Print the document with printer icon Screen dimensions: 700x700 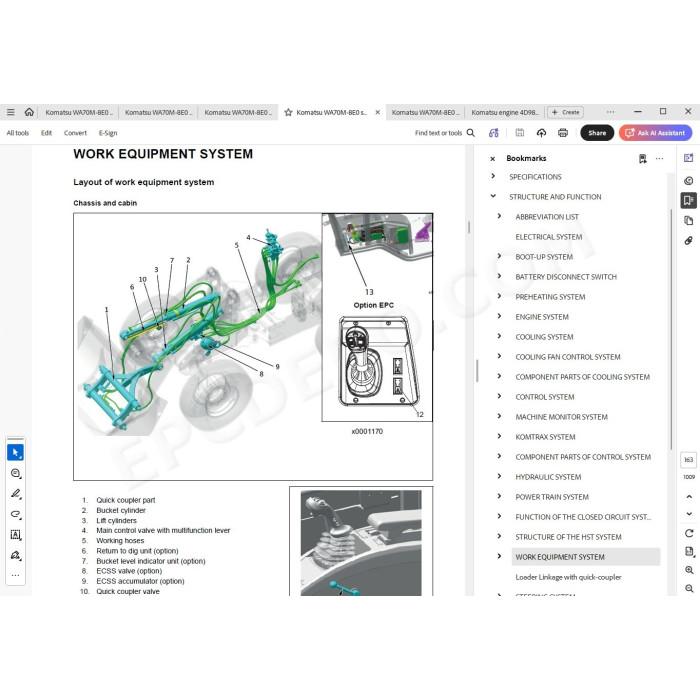coord(563,133)
